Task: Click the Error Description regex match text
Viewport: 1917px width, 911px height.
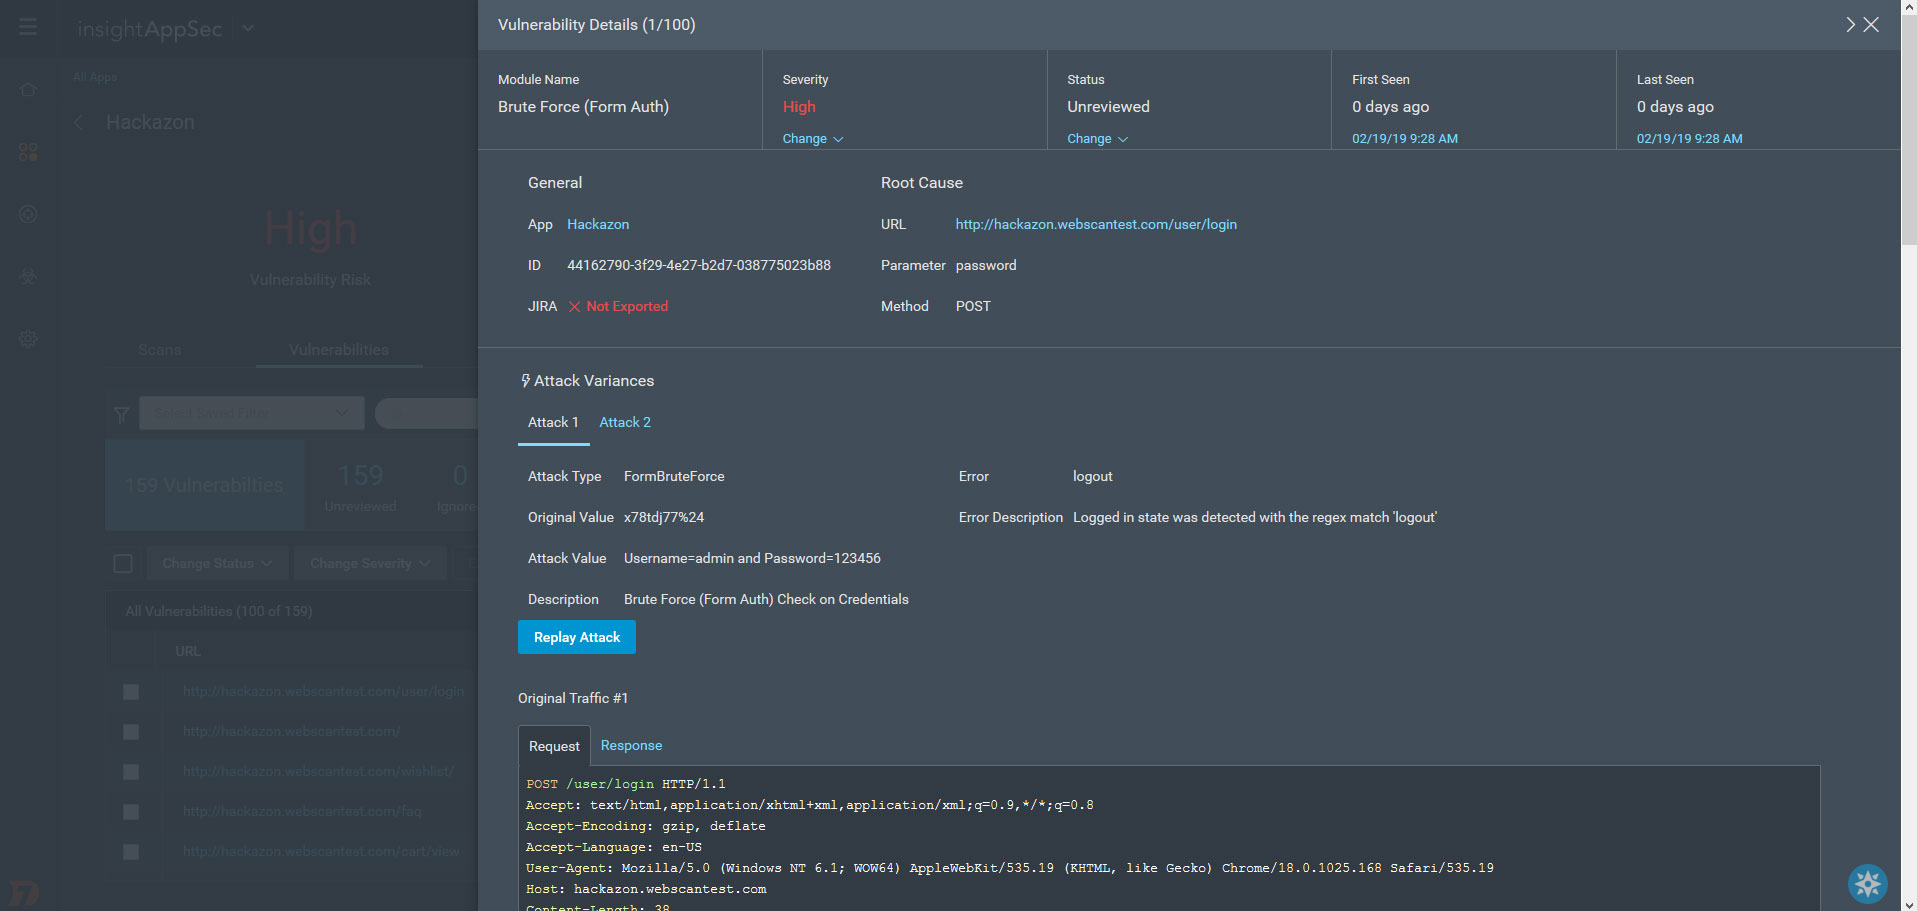Action: coord(1255,518)
